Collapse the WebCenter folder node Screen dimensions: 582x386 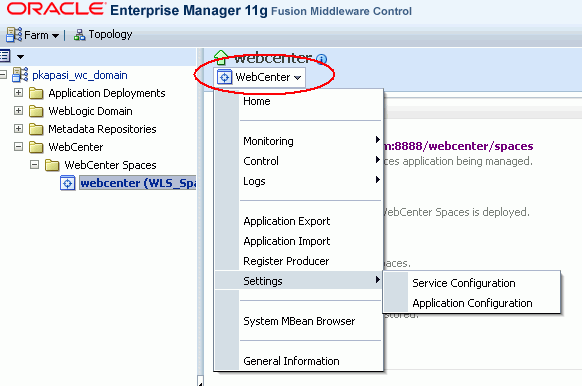(18, 147)
